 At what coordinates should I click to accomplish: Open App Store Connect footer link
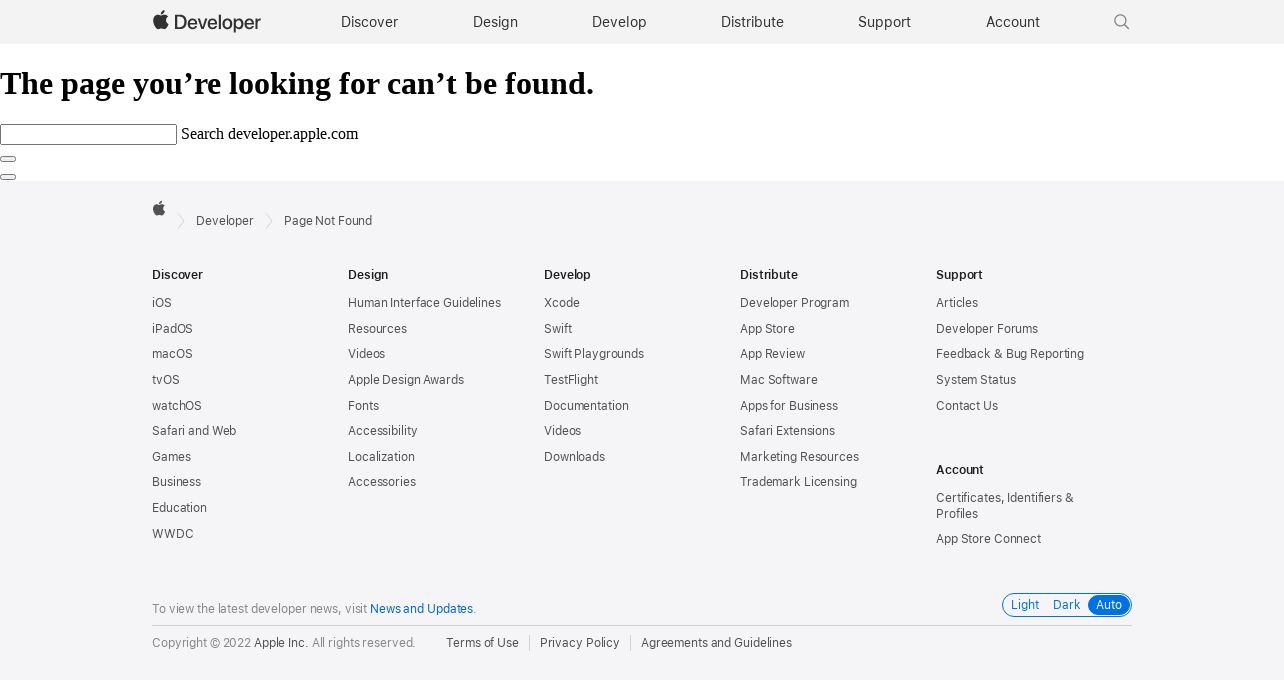pyautogui.click(x=988, y=539)
